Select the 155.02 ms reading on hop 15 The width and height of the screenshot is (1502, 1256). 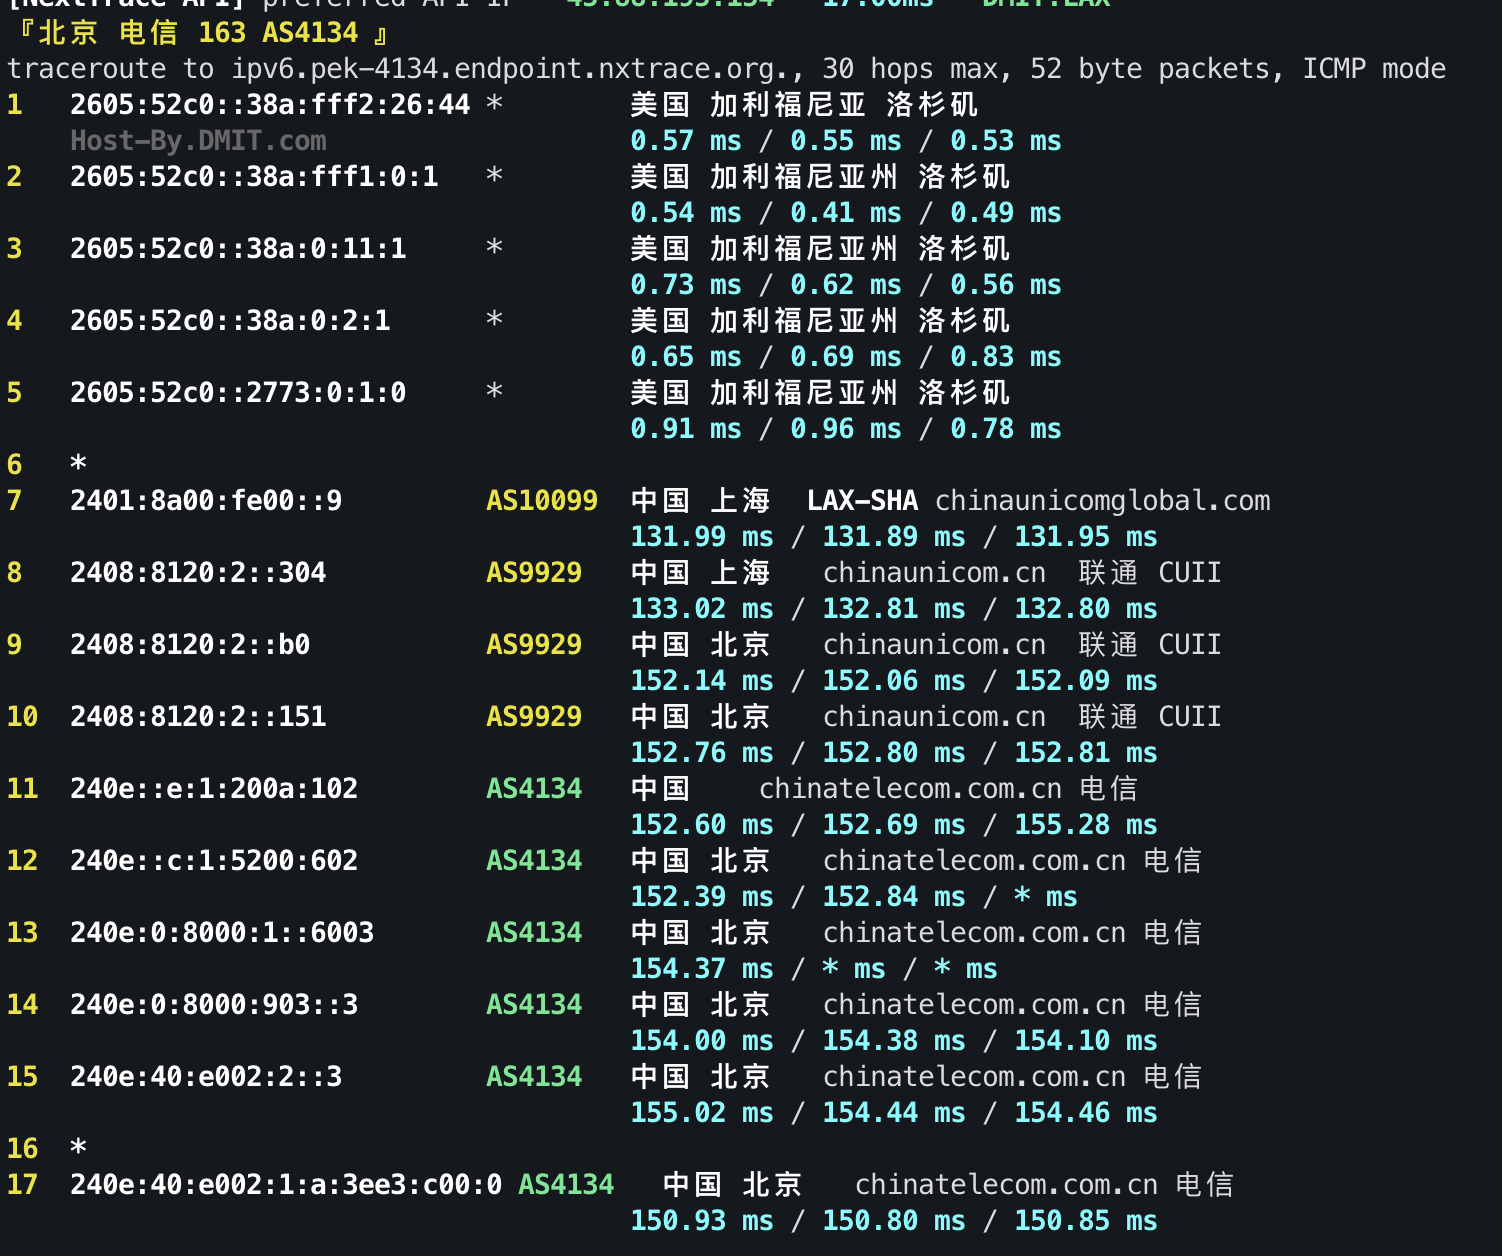[x=700, y=1112]
